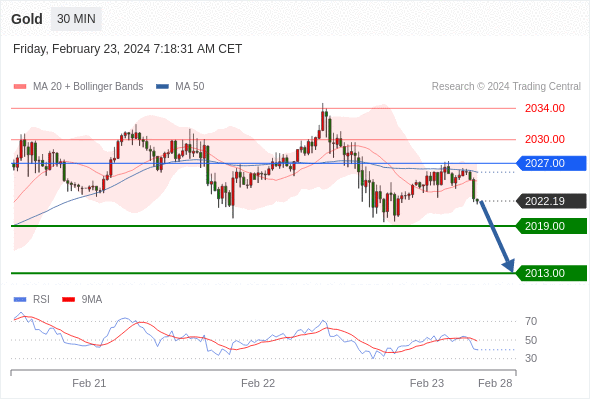The width and height of the screenshot is (590, 400).
Task: Click the 2013.00 green target tag
Action: [551, 273]
